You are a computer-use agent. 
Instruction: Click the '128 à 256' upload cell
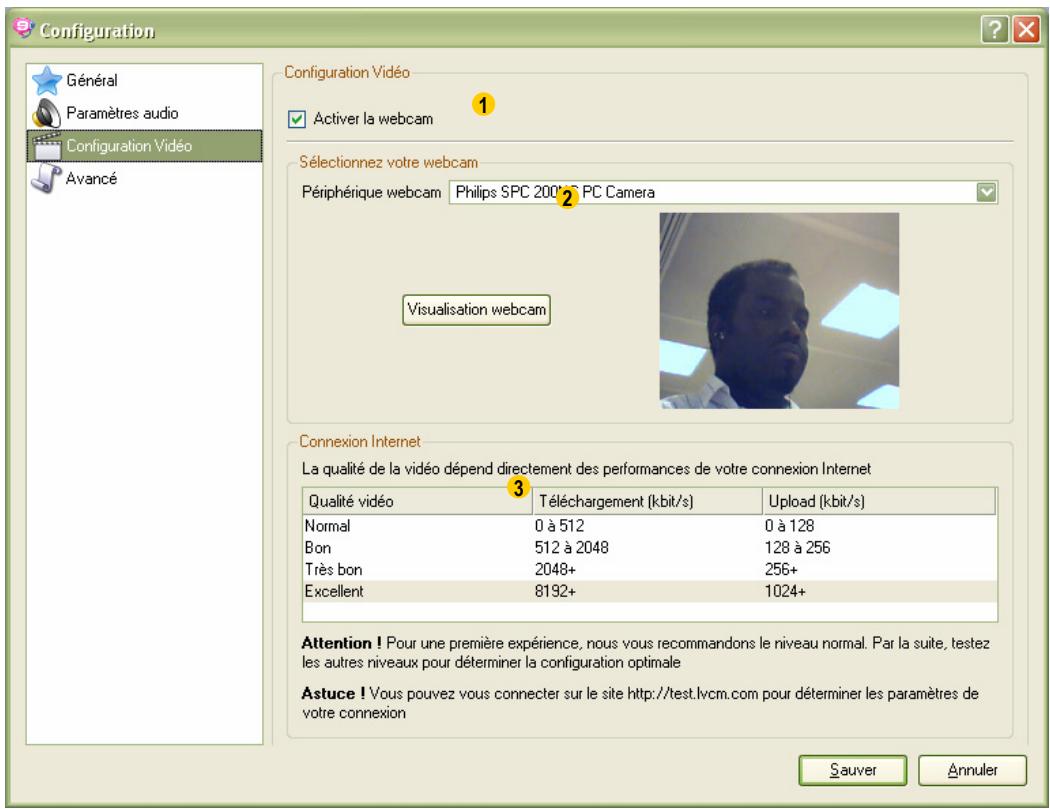click(x=798, y=548)
